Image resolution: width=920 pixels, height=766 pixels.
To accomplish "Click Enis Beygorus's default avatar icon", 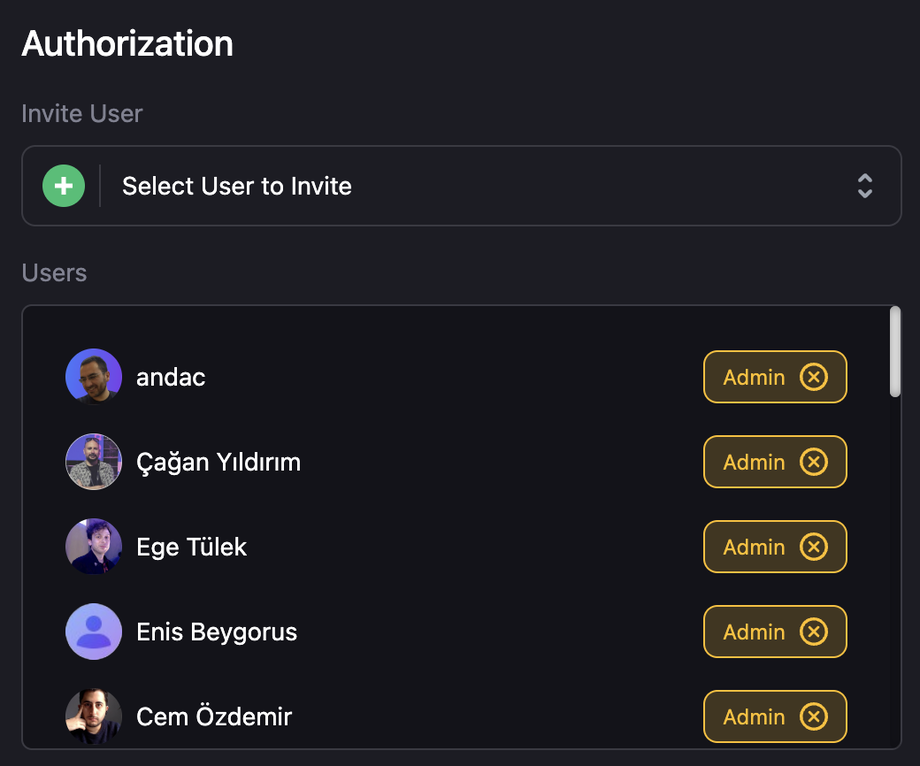I will pyautogui.click(x=94, y=632).
